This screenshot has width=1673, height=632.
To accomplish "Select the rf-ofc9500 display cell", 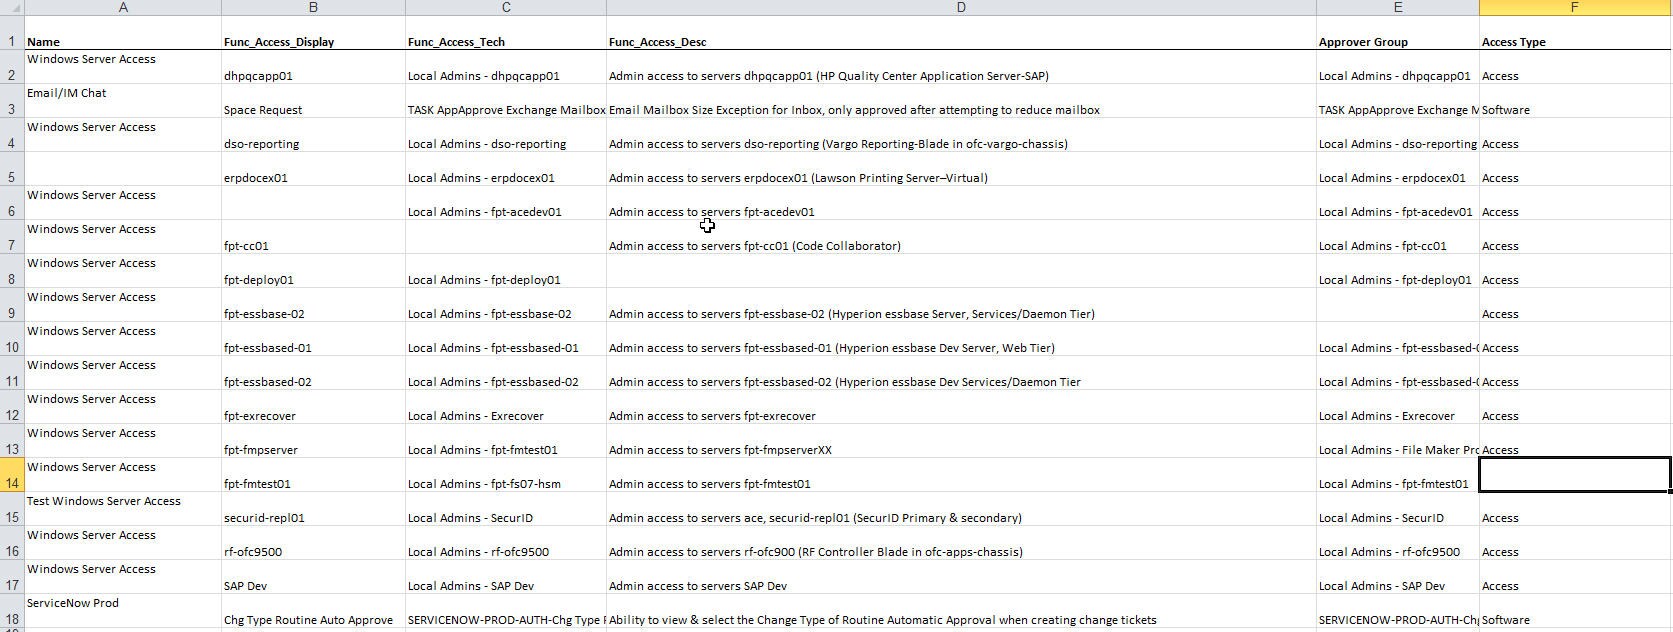I will click(x=313, y=543).
